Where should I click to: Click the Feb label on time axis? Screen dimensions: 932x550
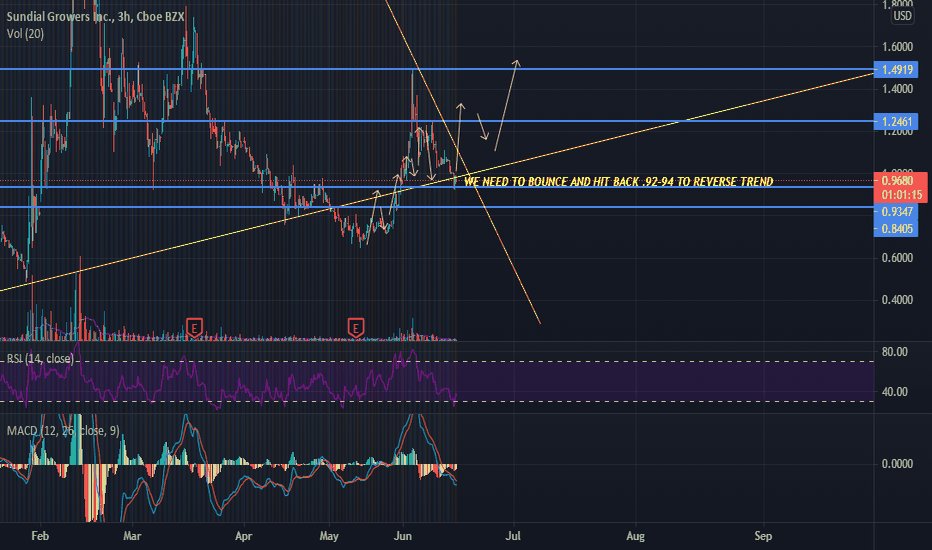(40, 536)
